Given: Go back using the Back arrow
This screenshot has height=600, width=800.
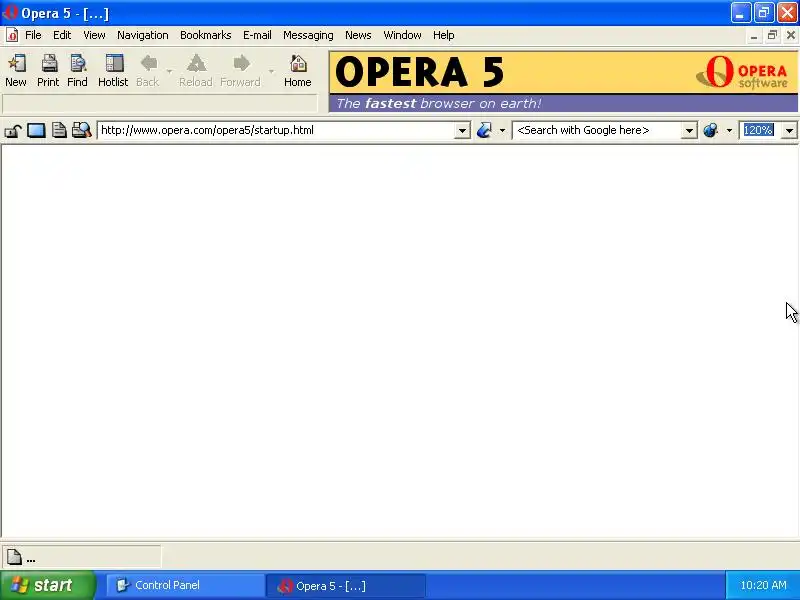Looking at the screenshot, I should pyautogui.click(x=148, y=70).
